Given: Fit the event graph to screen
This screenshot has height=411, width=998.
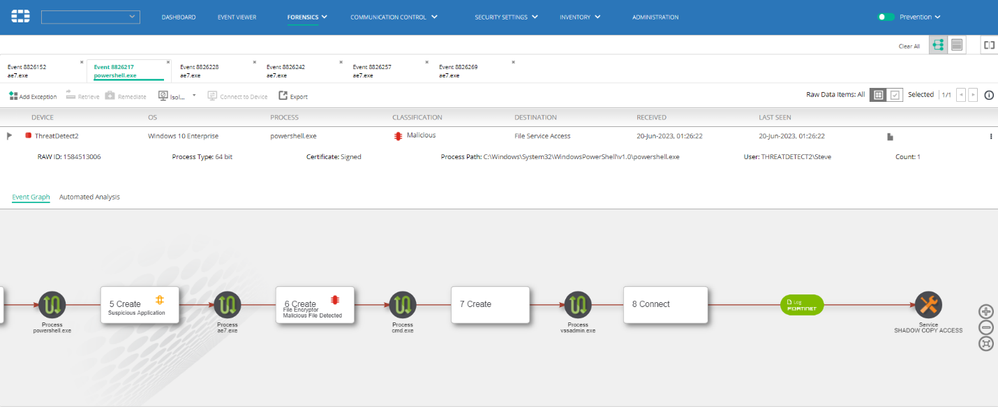Looking at the screenshot, I should pyautogui.click(x=986, y=344).
